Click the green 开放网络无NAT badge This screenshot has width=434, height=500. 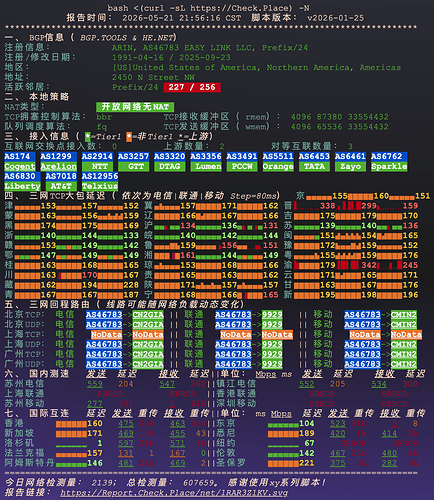pyautogui.click(x=135, y=107)
